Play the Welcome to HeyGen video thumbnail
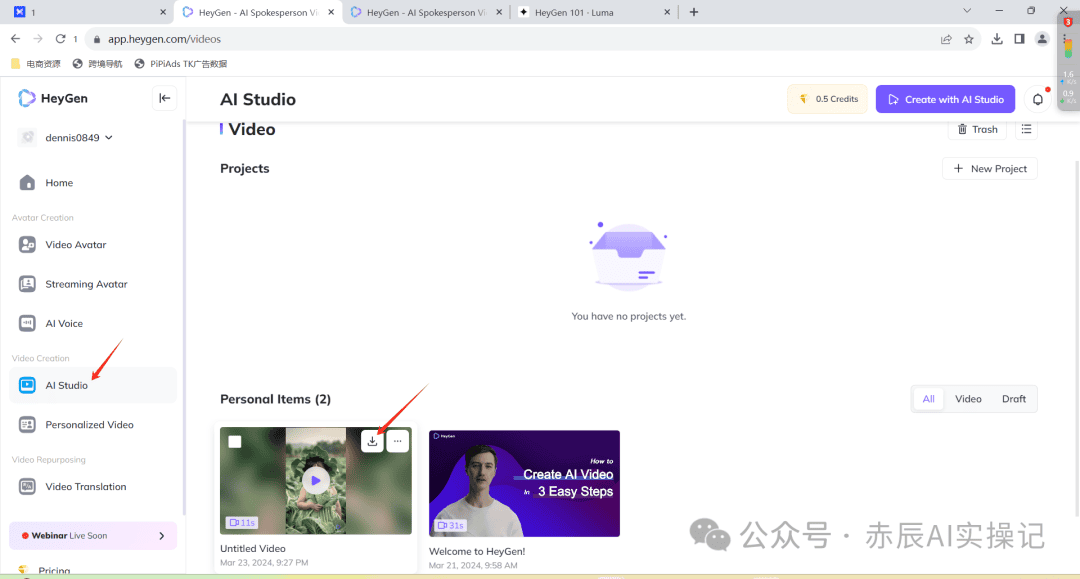The image size is (1080, 579). 524,483
